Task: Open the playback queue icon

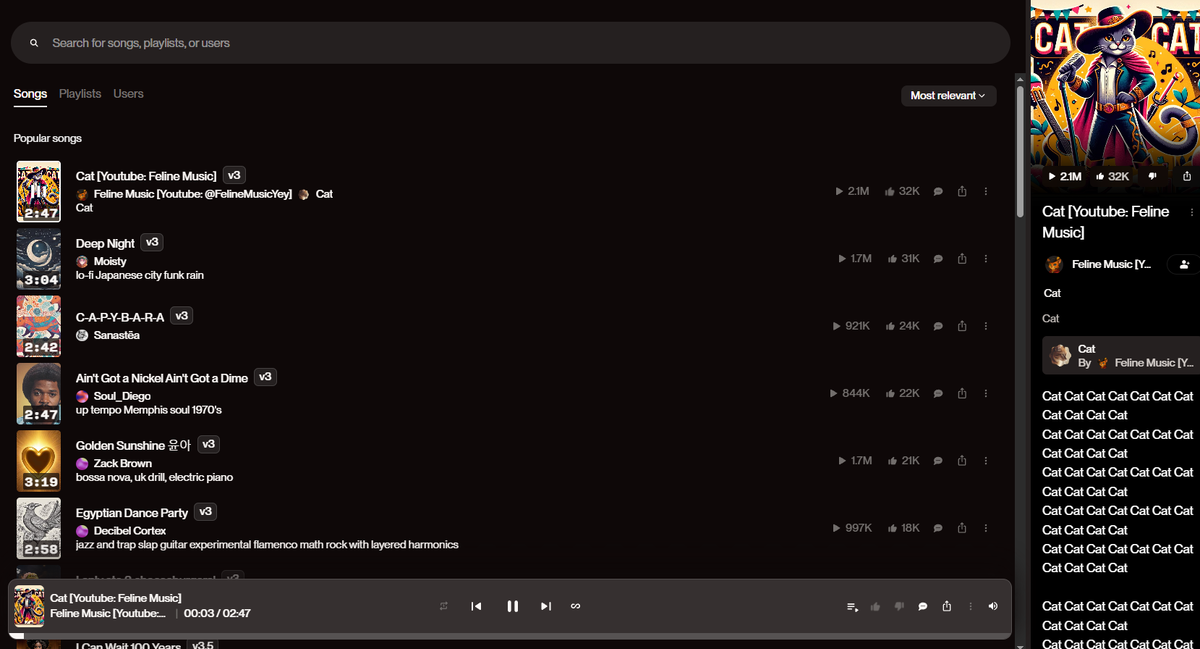Action: point(852,606)
